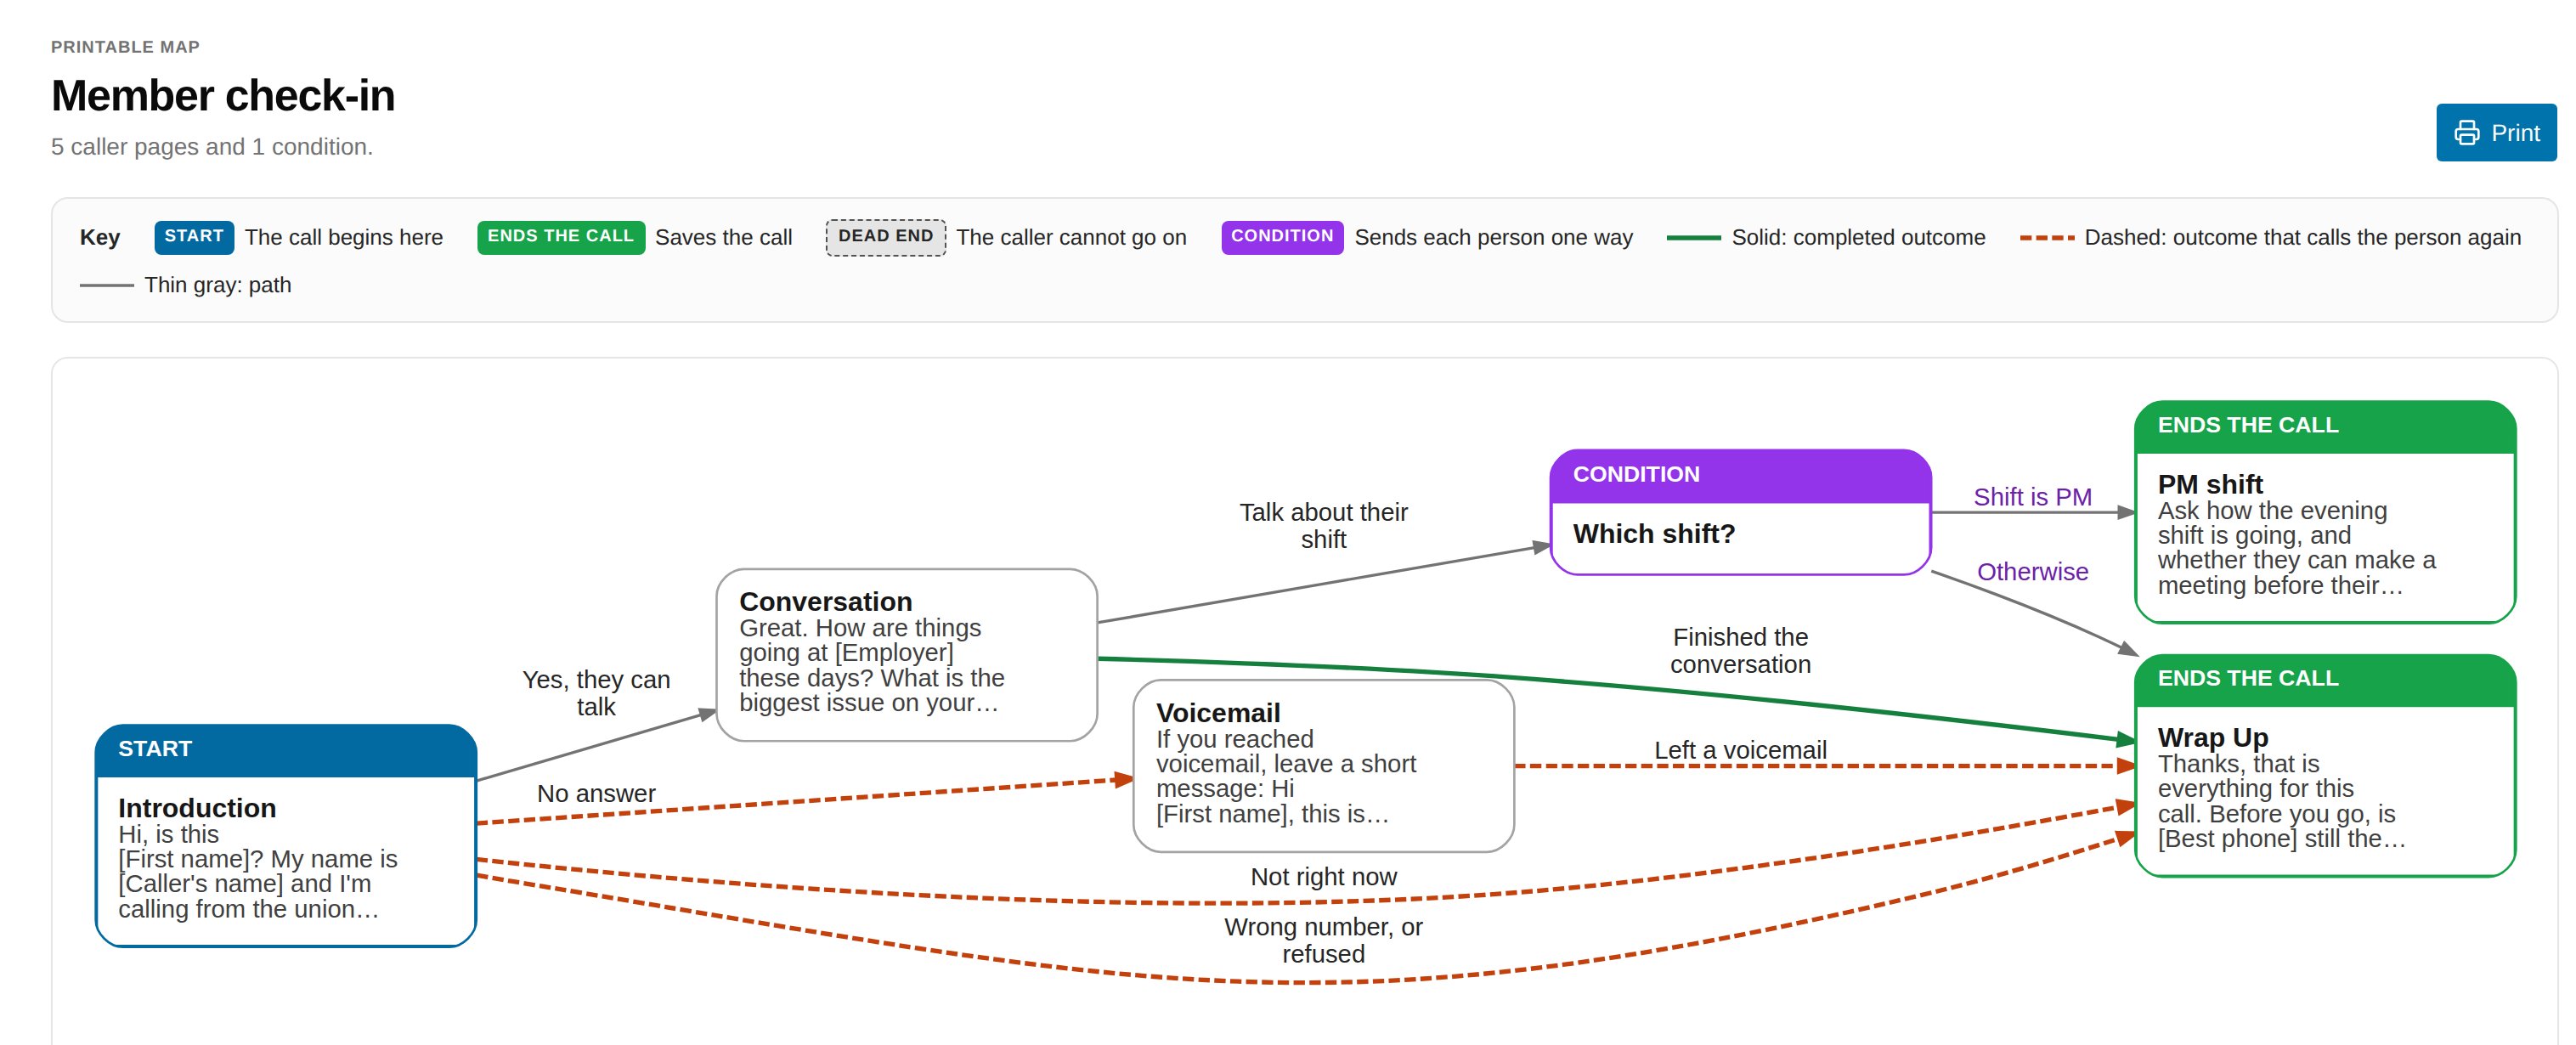Screen dimensions: 2576x1045
Task: Click 'Sends each person one way' text
Action: pos(1493,238)
